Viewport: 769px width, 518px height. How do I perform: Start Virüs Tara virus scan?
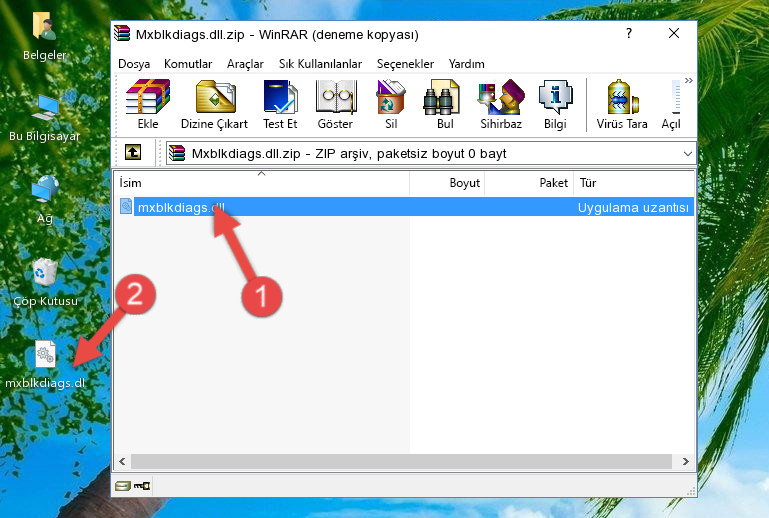622,104
